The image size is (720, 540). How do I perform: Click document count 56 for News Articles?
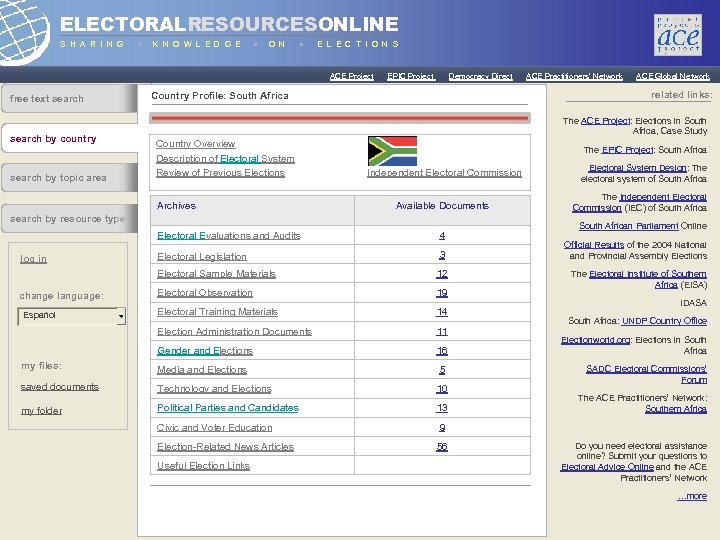click(442, 447)
